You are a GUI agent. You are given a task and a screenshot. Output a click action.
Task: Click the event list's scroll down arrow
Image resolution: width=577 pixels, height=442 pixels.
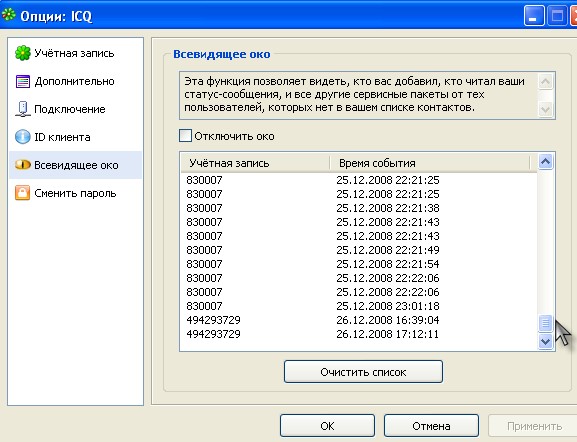tap(545, 341)
